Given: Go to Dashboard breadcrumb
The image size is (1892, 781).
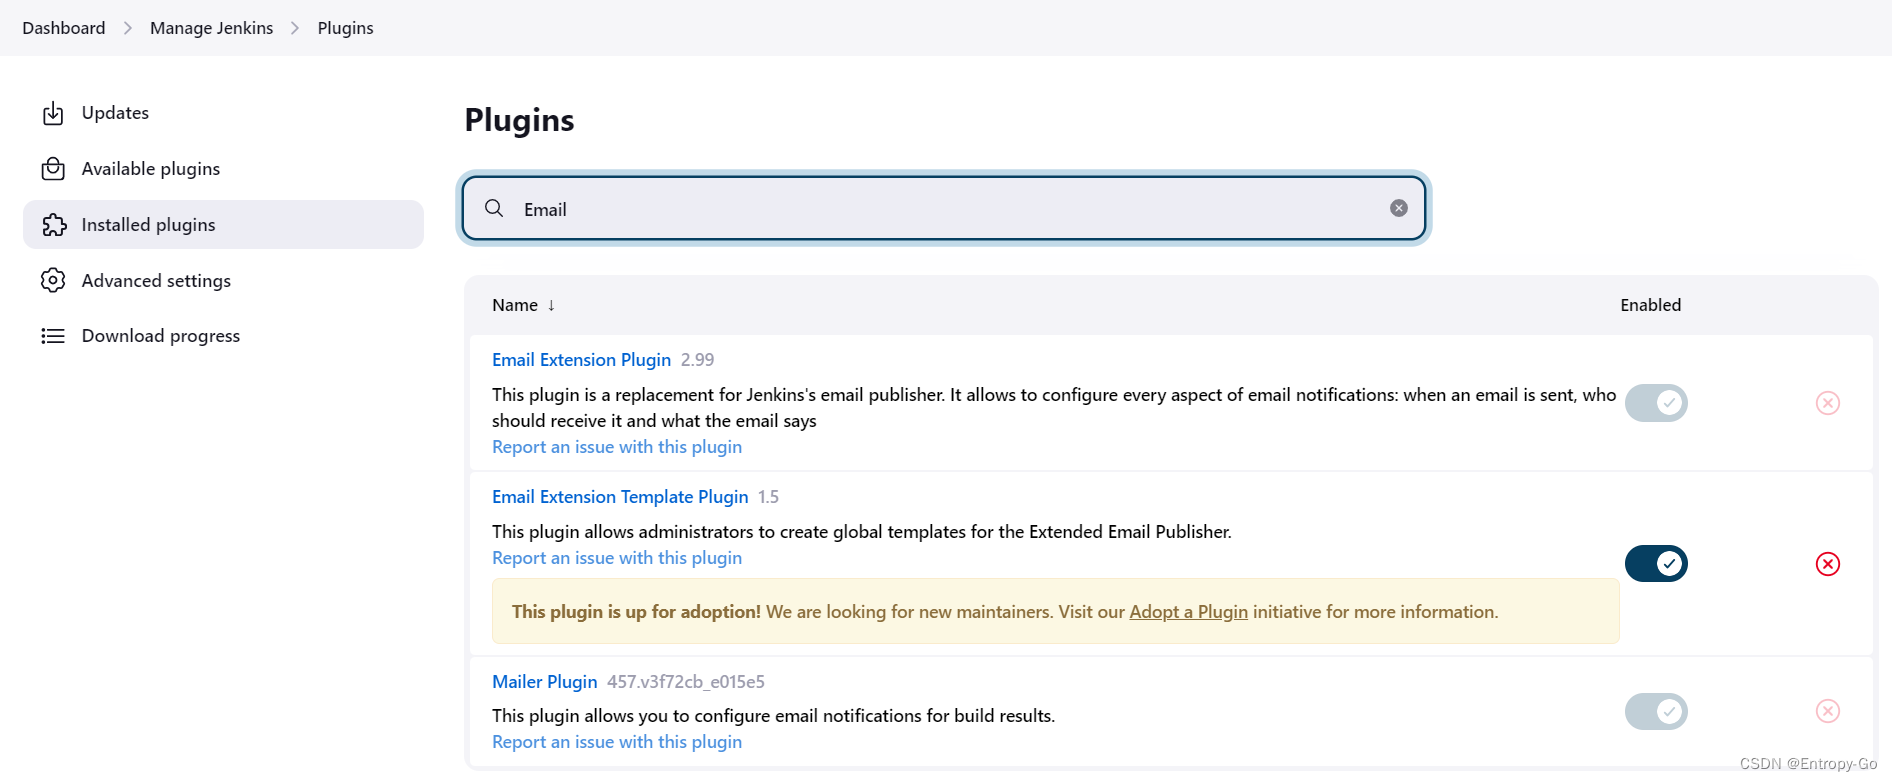Looking at the screenshot, I should pyautogui.click(x=64, y=28).
